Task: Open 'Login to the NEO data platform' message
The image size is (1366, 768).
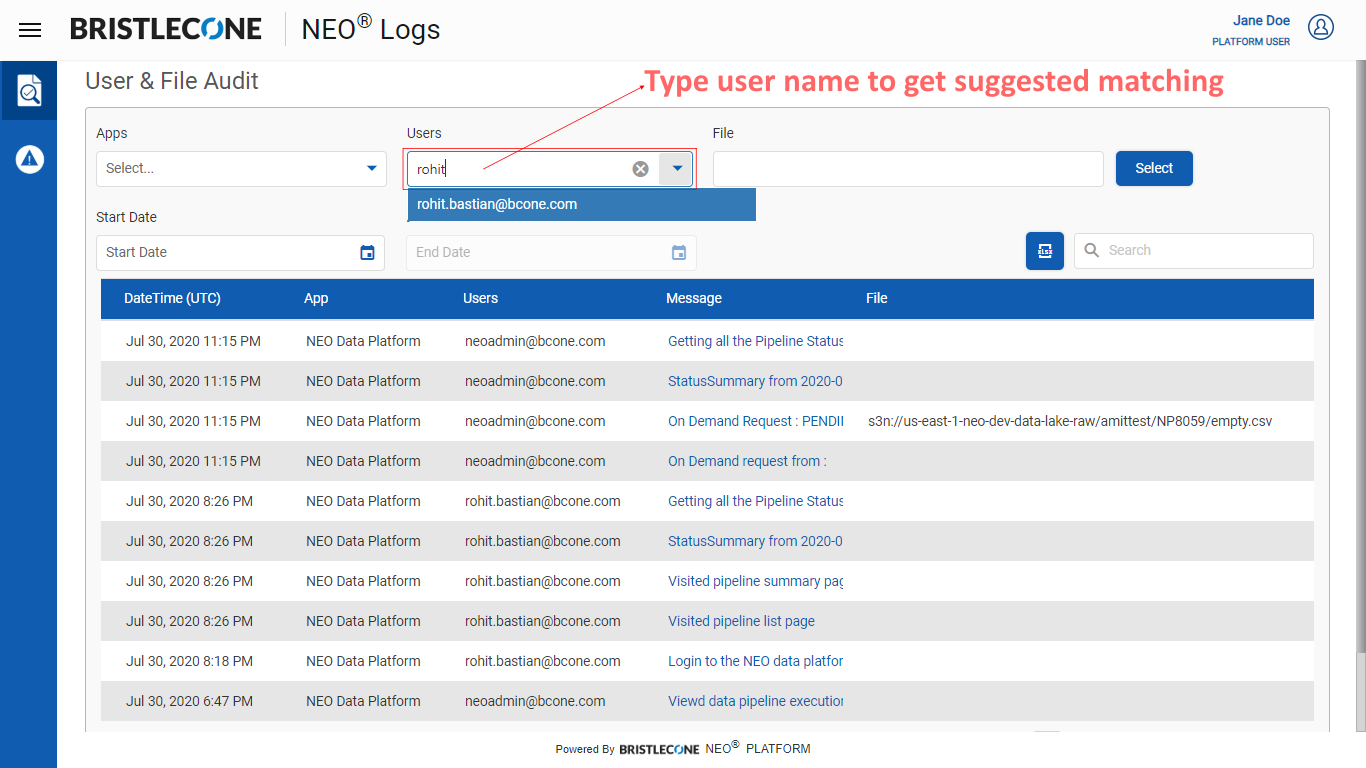Action: tap(755, 661)
